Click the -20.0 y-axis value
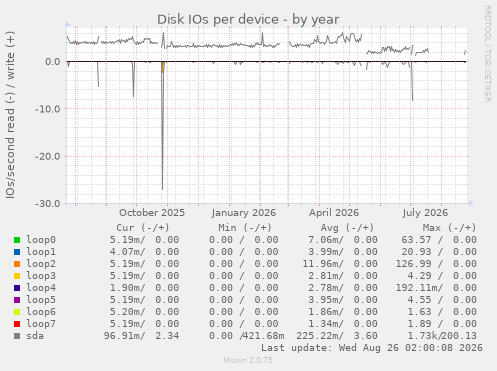Viewport: 497px width, 371px height. tap(47, 156)
